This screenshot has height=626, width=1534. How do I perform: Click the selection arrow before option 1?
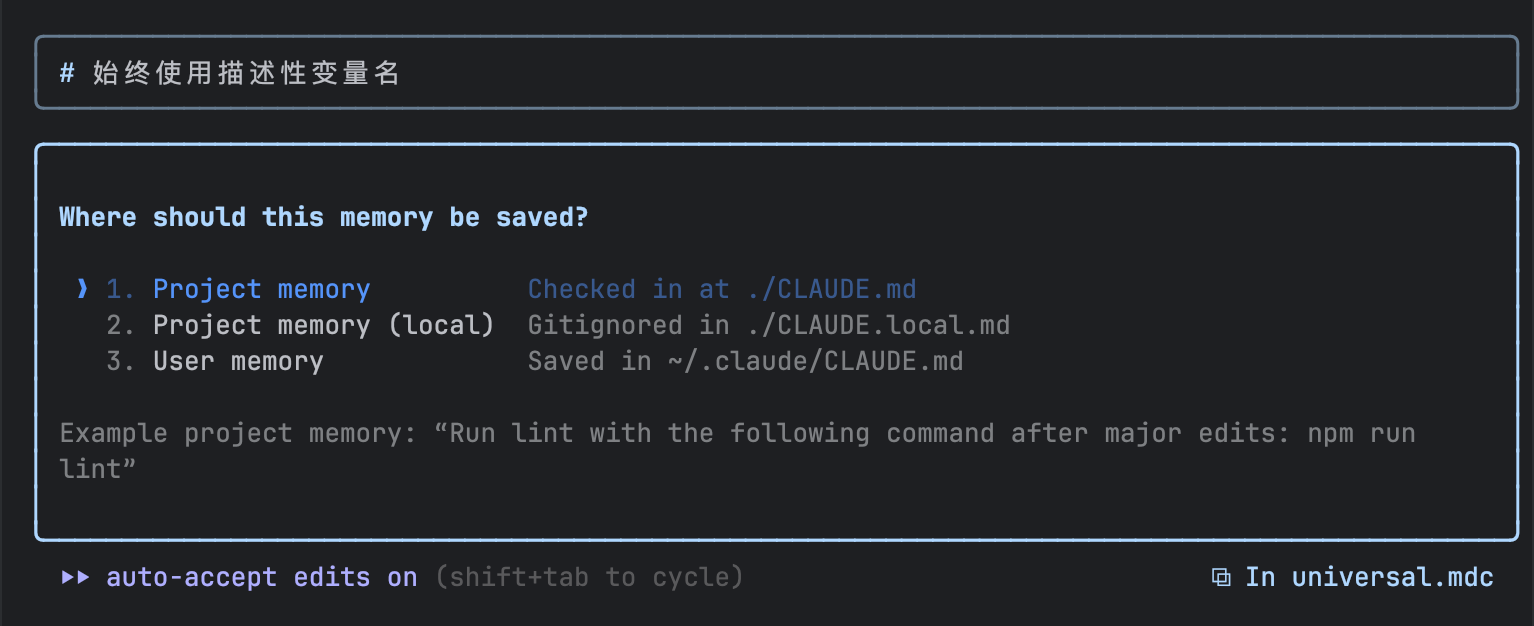click(x=83, y=290)
